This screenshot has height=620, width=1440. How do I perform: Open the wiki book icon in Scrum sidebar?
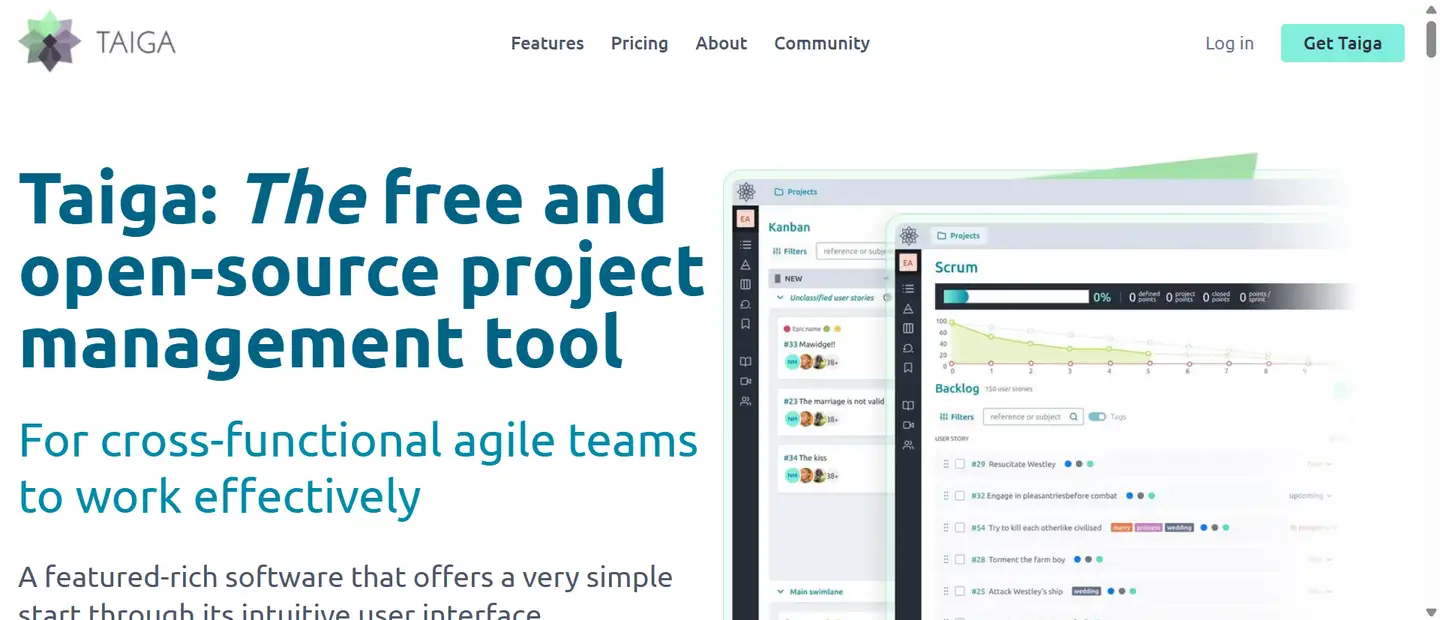click(908, 405)
